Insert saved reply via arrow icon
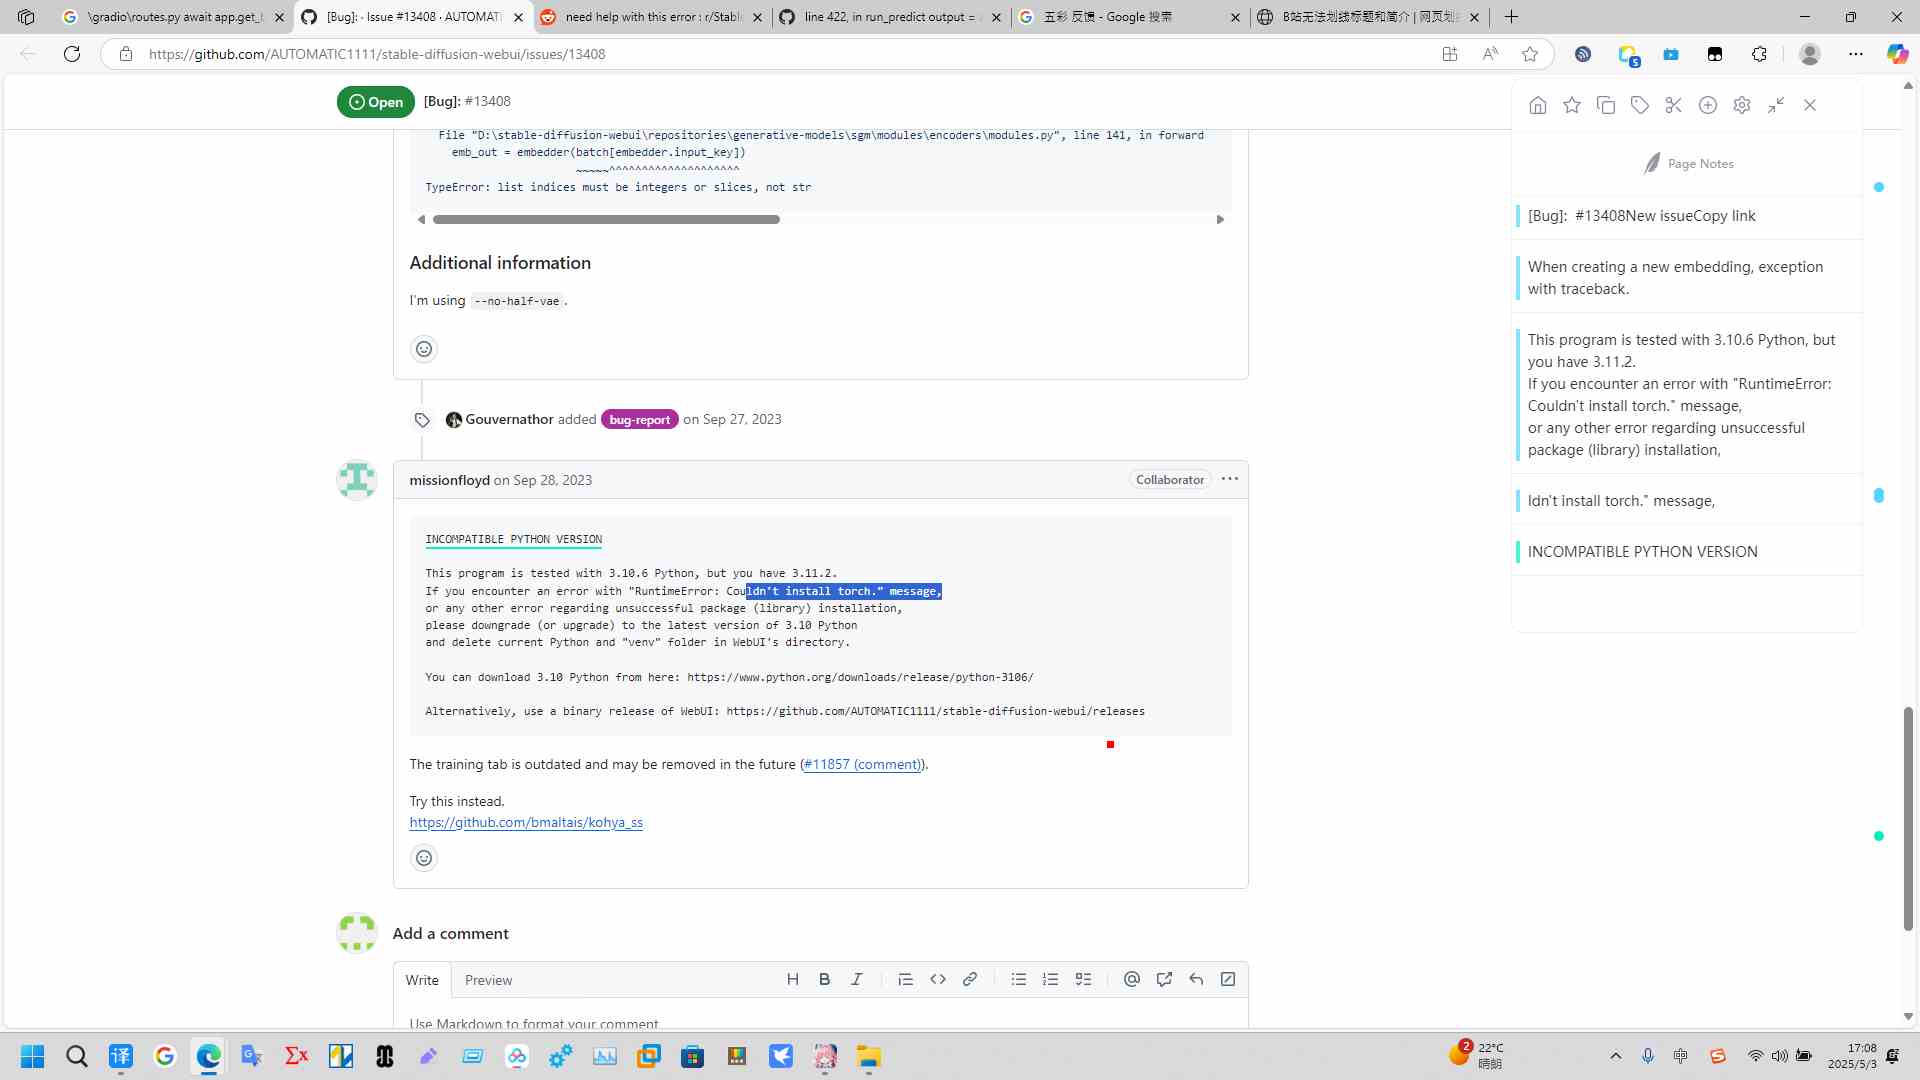1920x1080 pixels. tap(1196, 980)
